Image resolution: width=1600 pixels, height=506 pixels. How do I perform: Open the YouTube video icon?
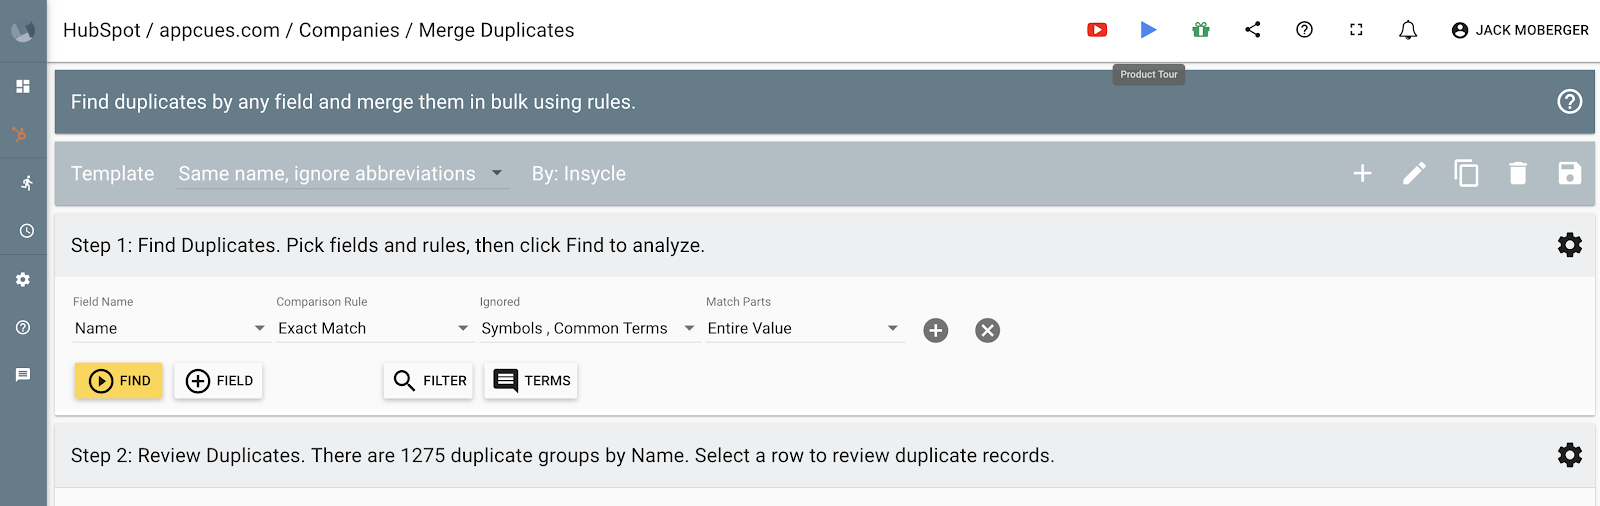1097,30
